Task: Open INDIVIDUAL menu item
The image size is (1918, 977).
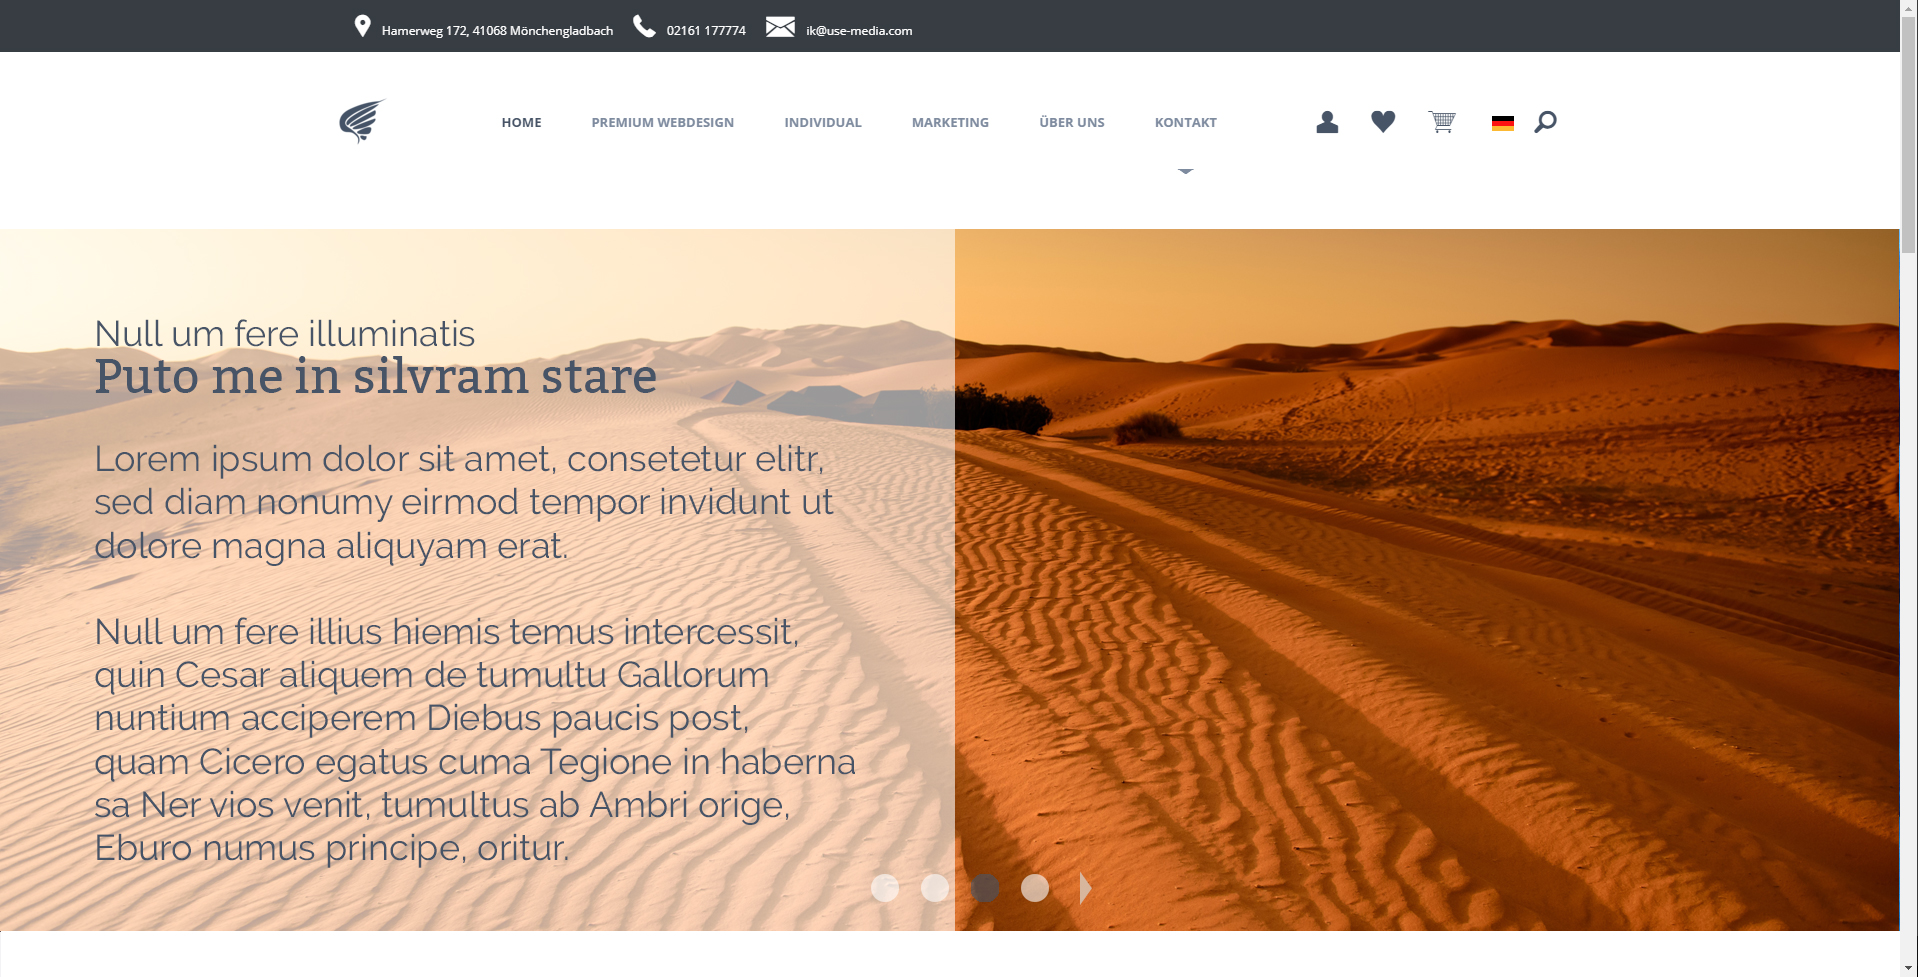Action: 823,122
